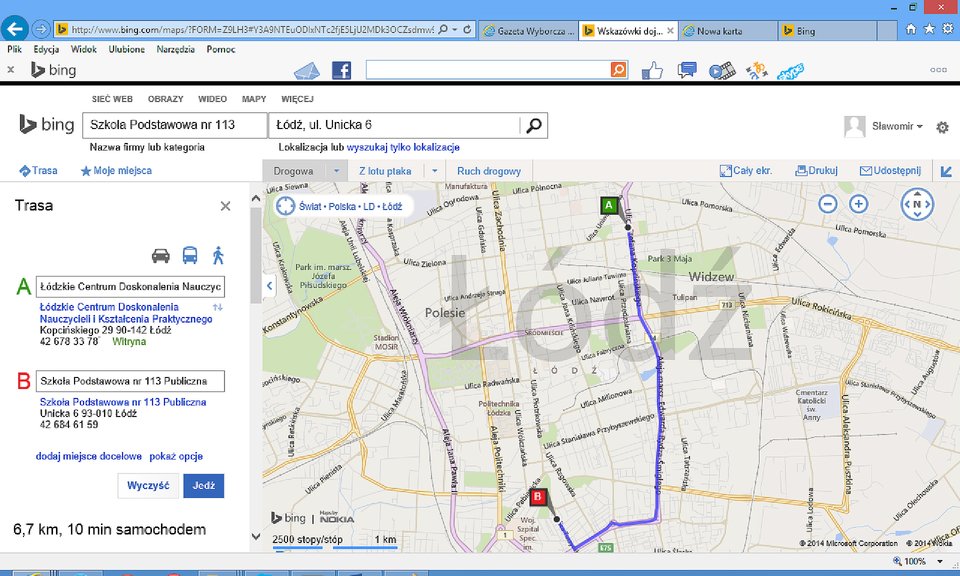960x576 pixels.
Task: Close the Trasa panel with X
Action: [x=225, y=206]
